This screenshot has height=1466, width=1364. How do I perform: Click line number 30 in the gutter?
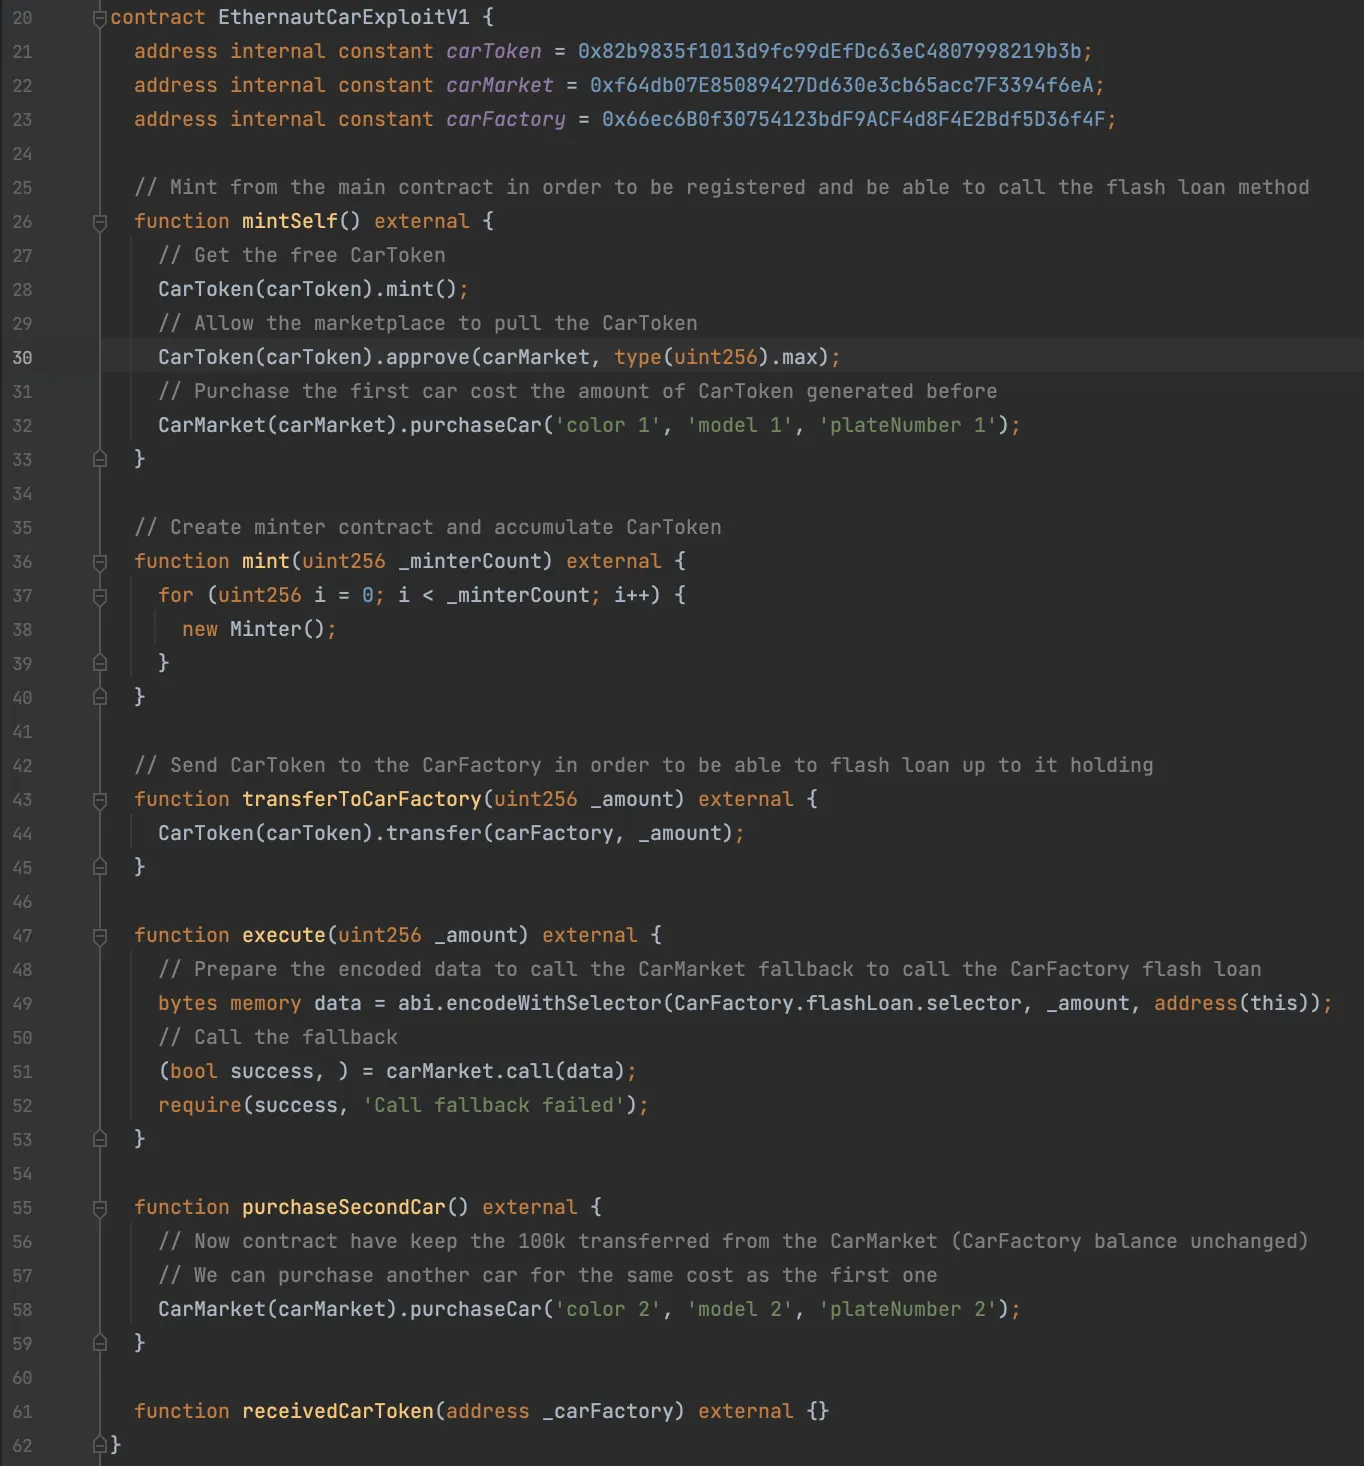[22, 357]
